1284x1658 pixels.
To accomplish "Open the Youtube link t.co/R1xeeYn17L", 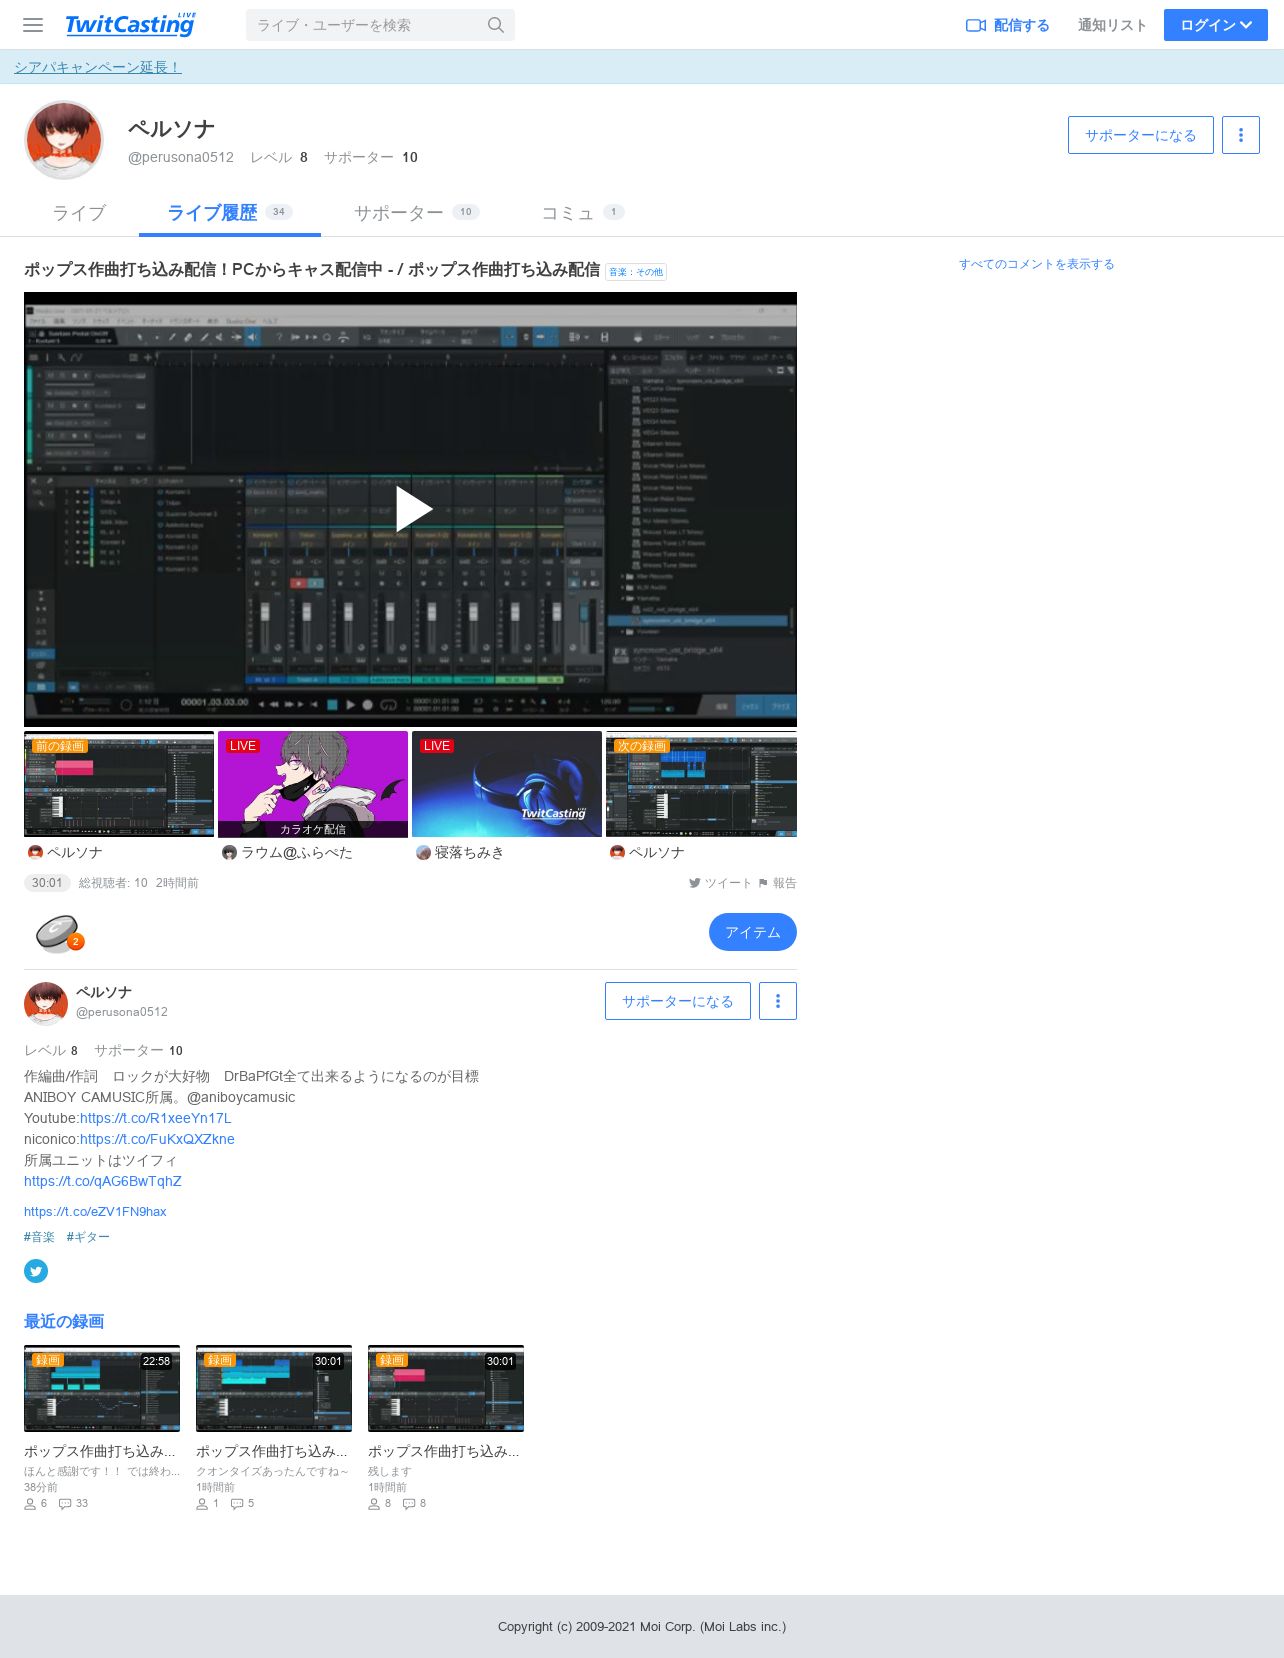I will (x=156, y=1118).
